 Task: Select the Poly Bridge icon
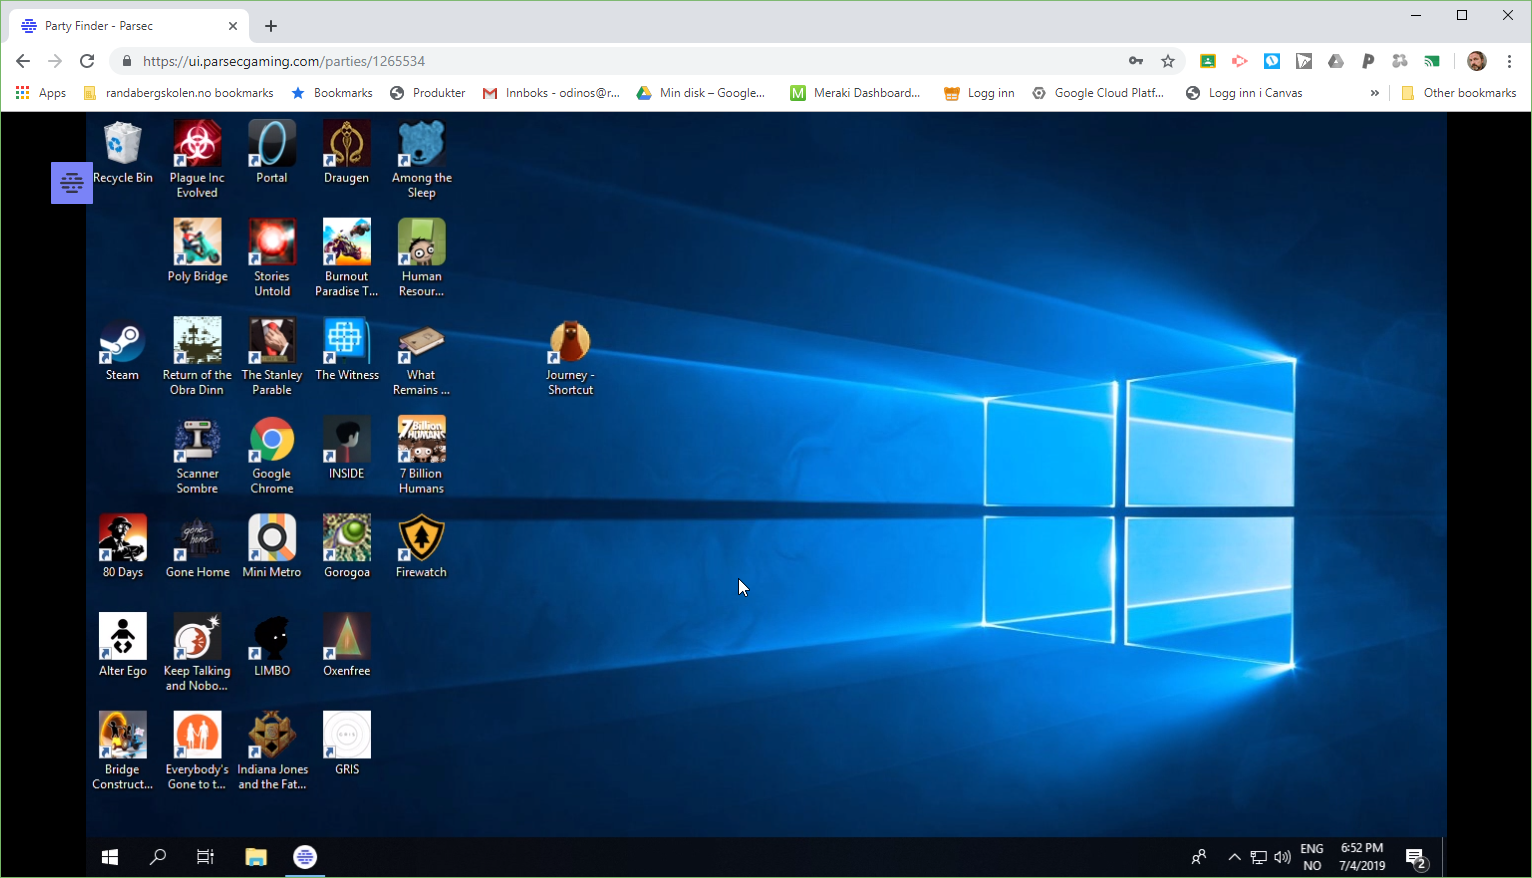[x=197, y=251]
